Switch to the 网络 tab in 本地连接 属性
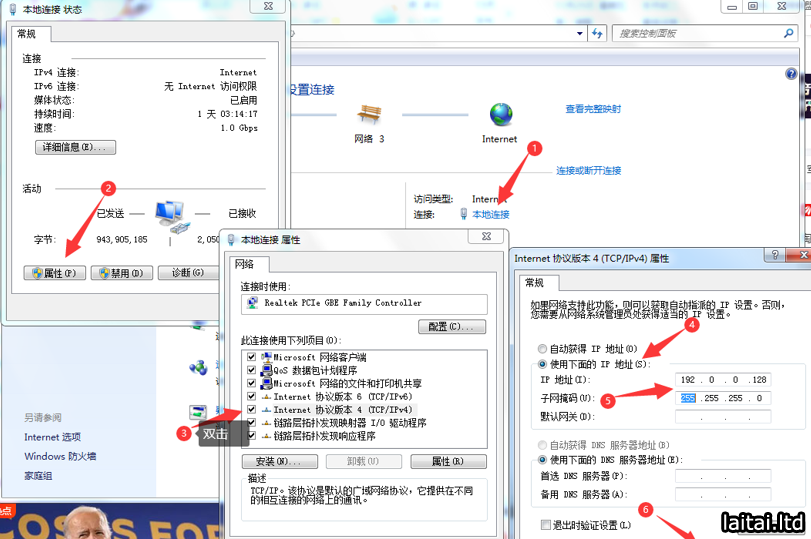 [245, 264]
